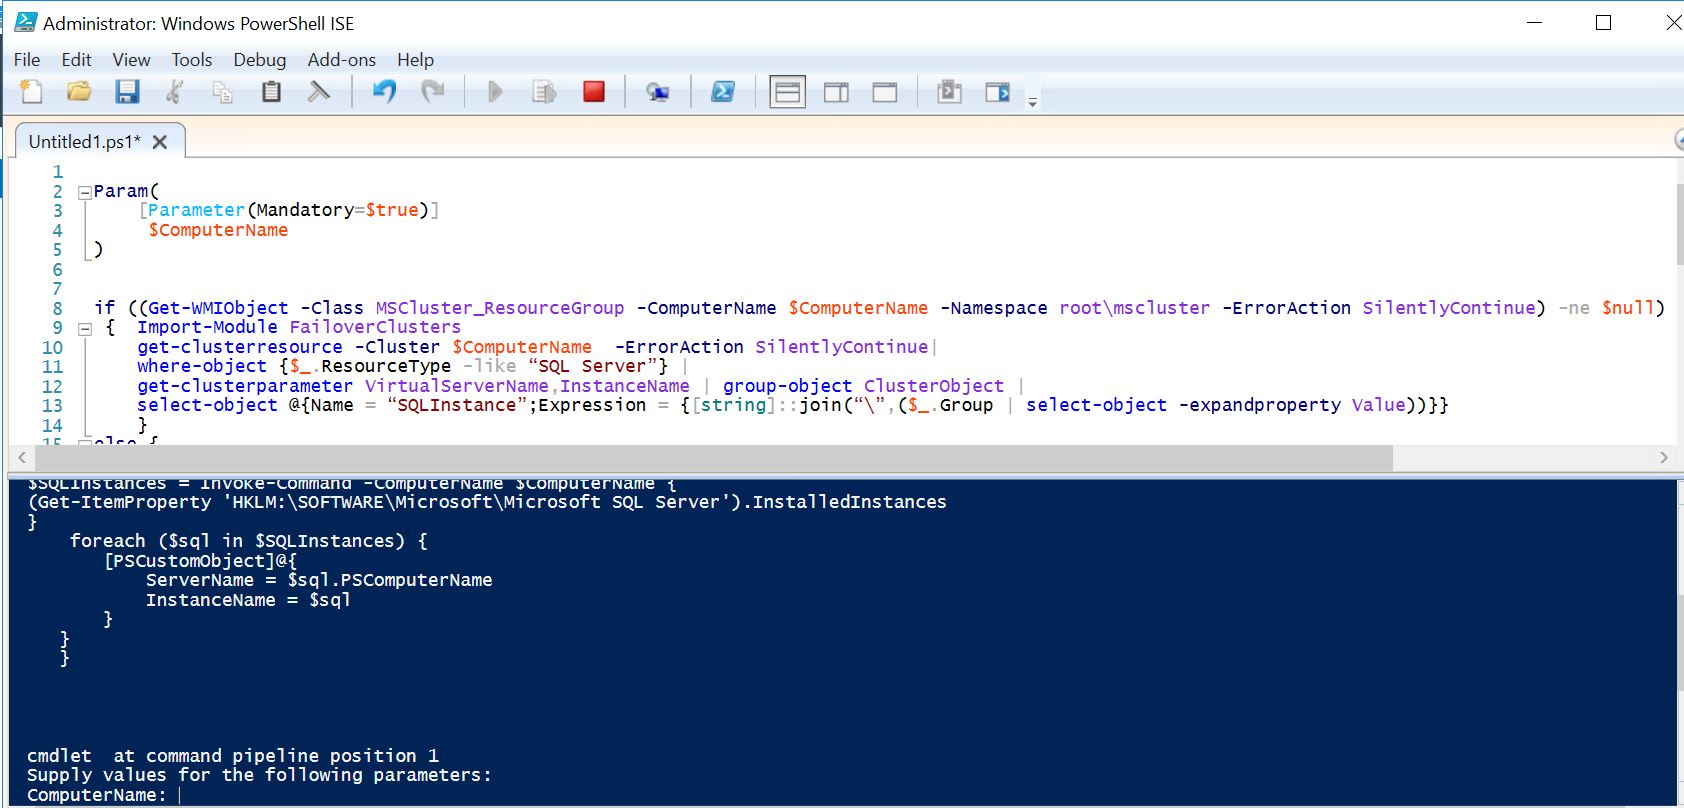1684x808 pixels.
Task: Close the Untitled1.ps1 tab
Action: (160, 142)
